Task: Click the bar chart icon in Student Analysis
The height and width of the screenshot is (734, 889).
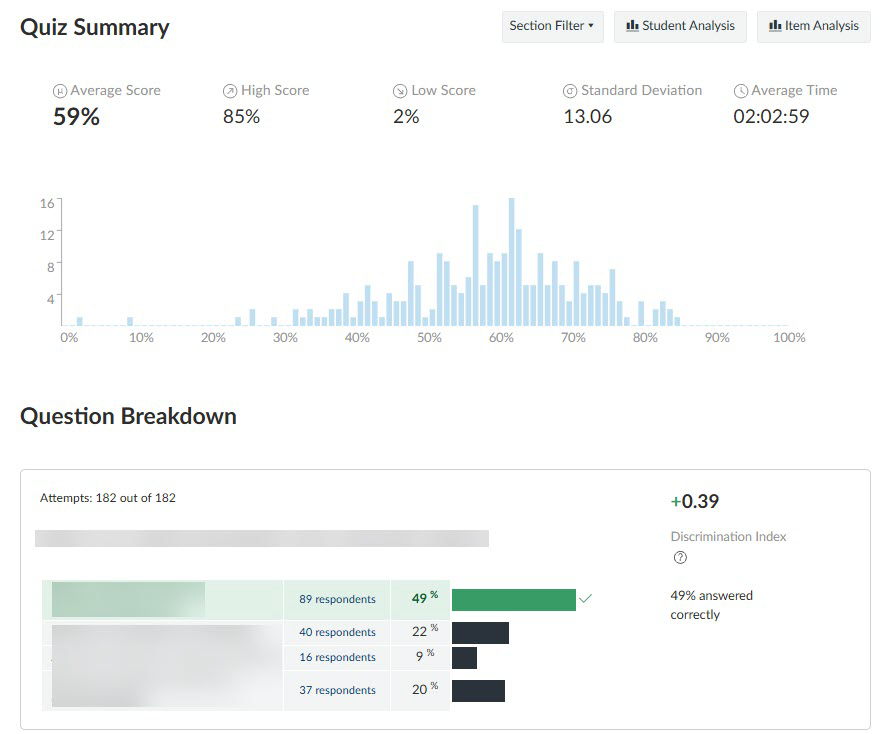Action: (x=632, y=26)
